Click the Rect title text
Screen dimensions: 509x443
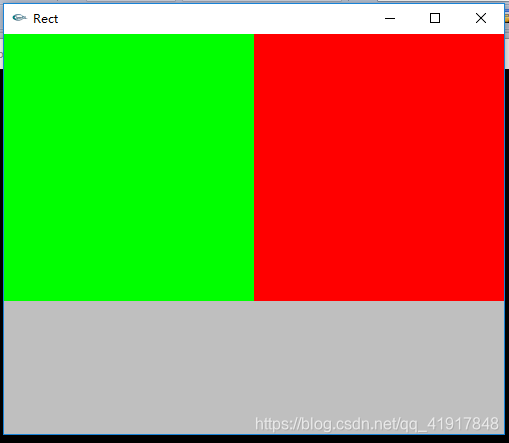tap(46, 19)
